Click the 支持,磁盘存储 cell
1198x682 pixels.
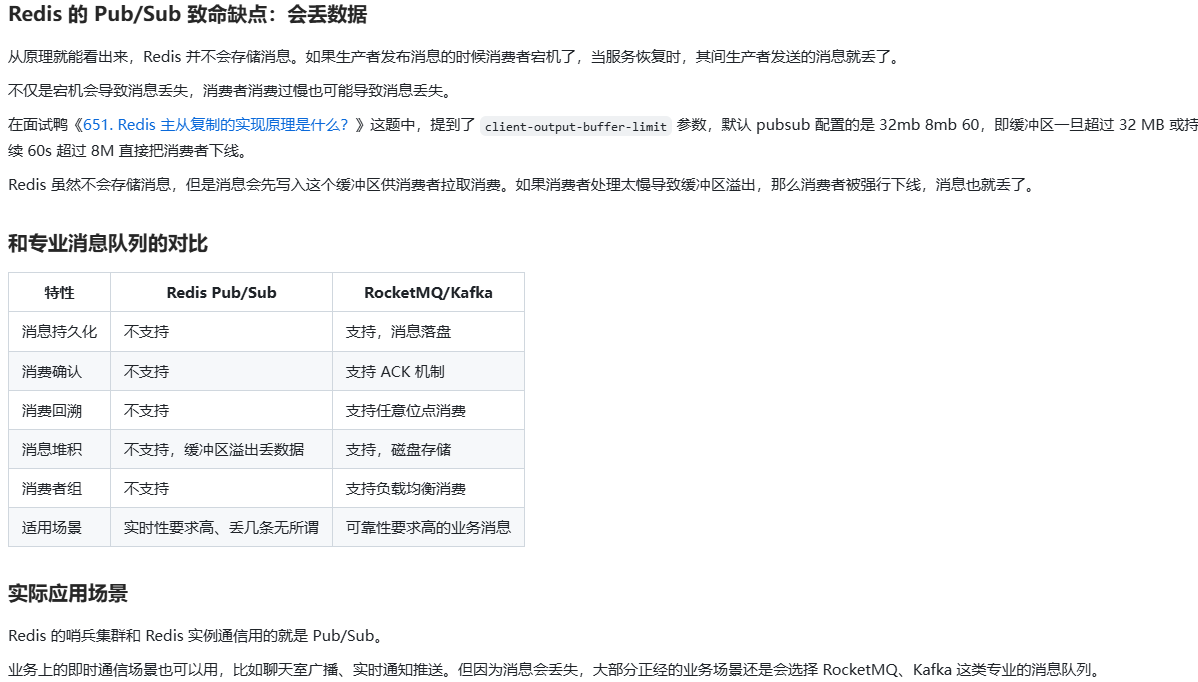coord(428,449)
